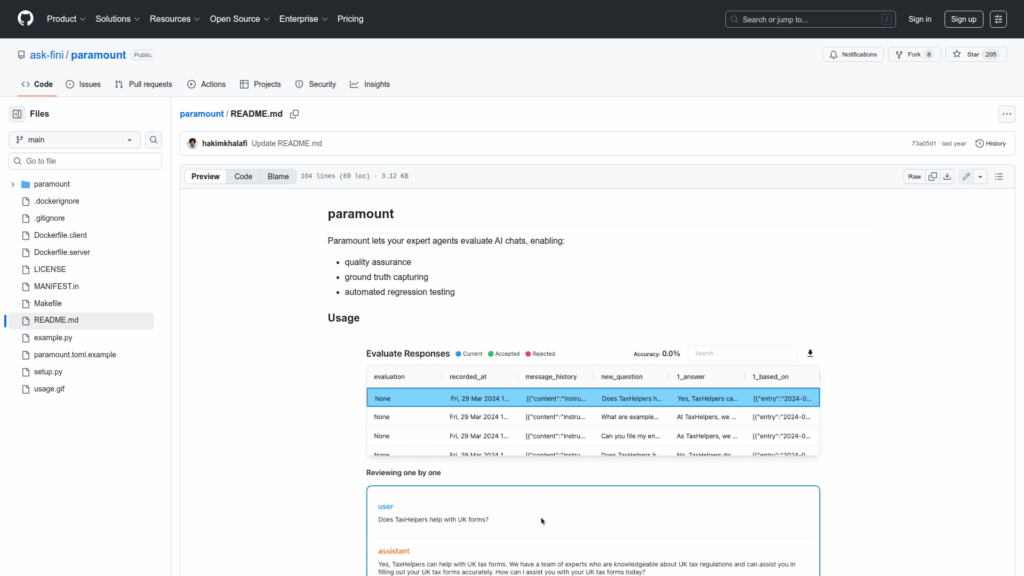Click the GitHub logo icon
The width and height of the screenshot is (1024, 576).
[25, 19]
